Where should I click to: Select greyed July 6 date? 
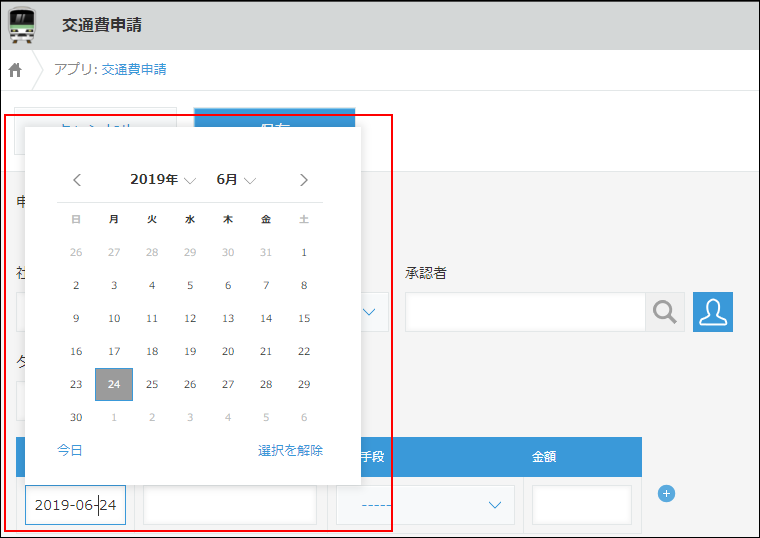point(304,417)
